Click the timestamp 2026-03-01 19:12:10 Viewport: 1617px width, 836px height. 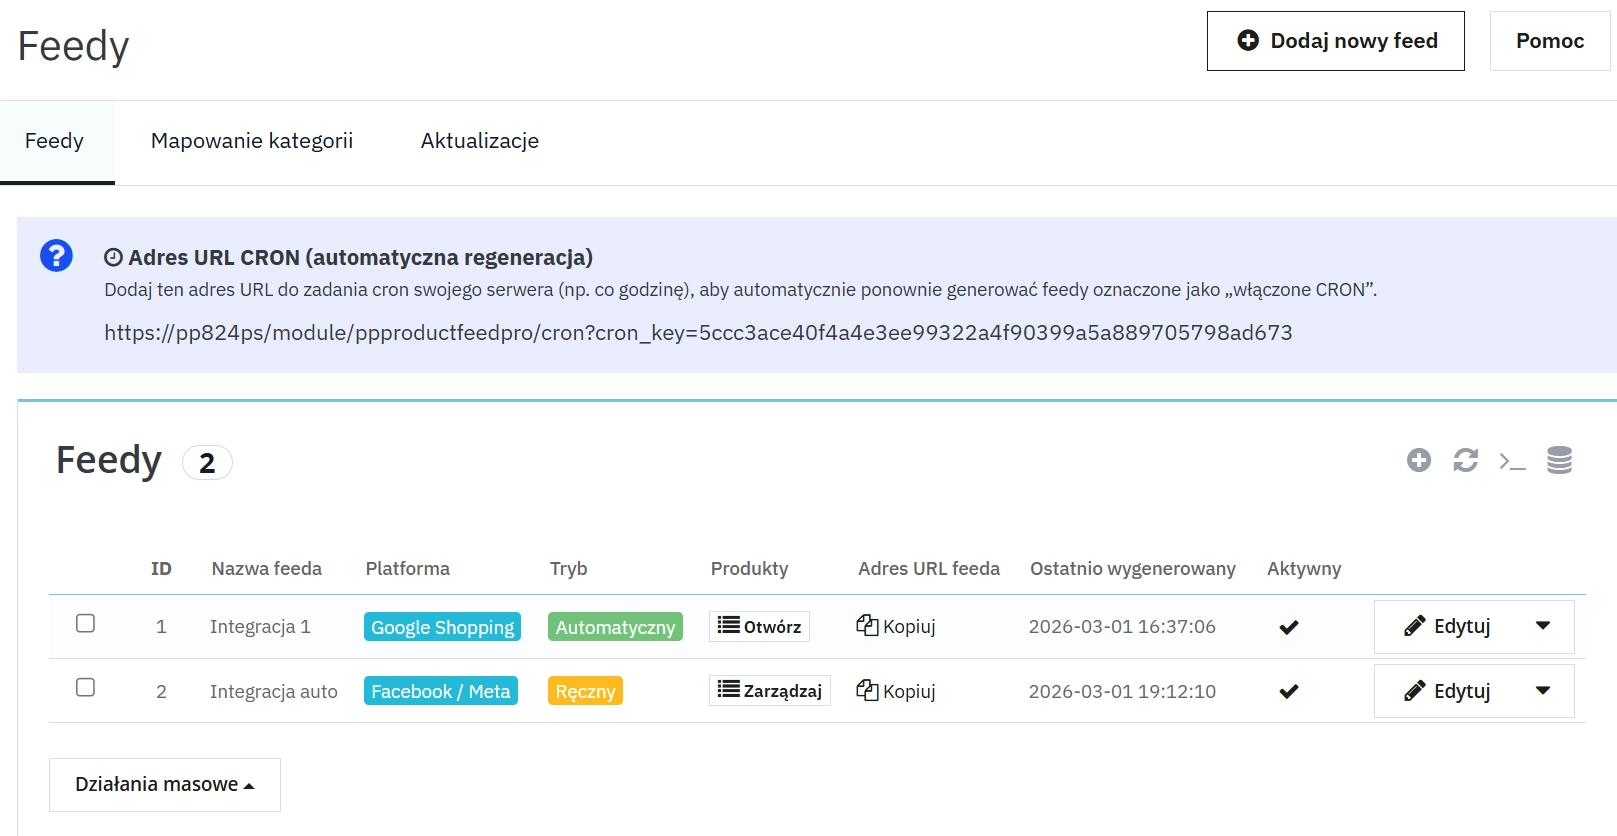pyautogui.click(x=1122, y=691)
